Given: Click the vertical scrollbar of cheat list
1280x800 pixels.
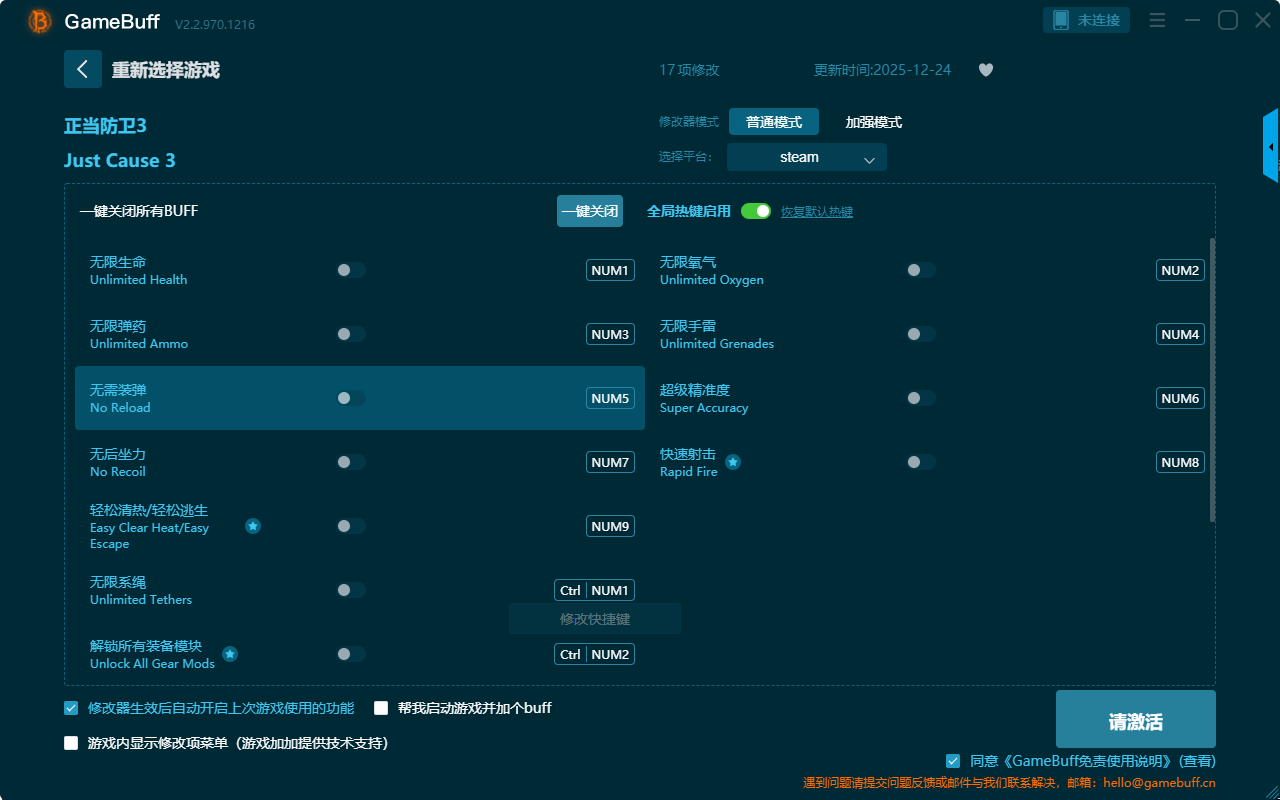Looking at the screenshot, I should click(1212, 380).
